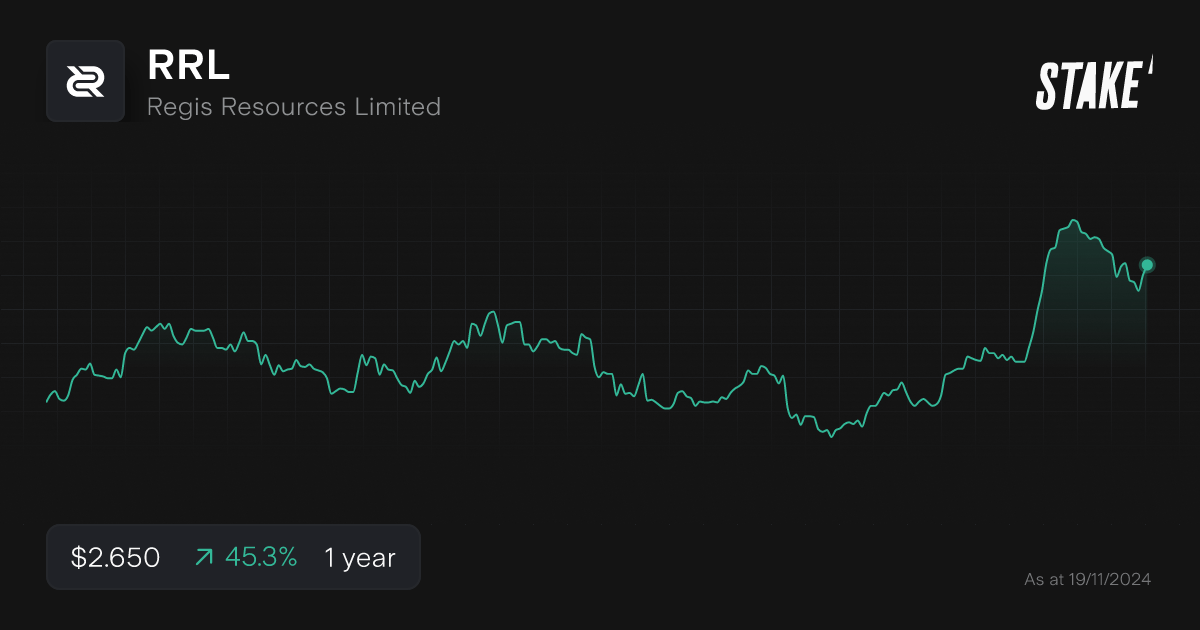Click the chart's highest peak near the right
The height and width of the screenshot is (630, 1200).
[x=1073, y=220]
